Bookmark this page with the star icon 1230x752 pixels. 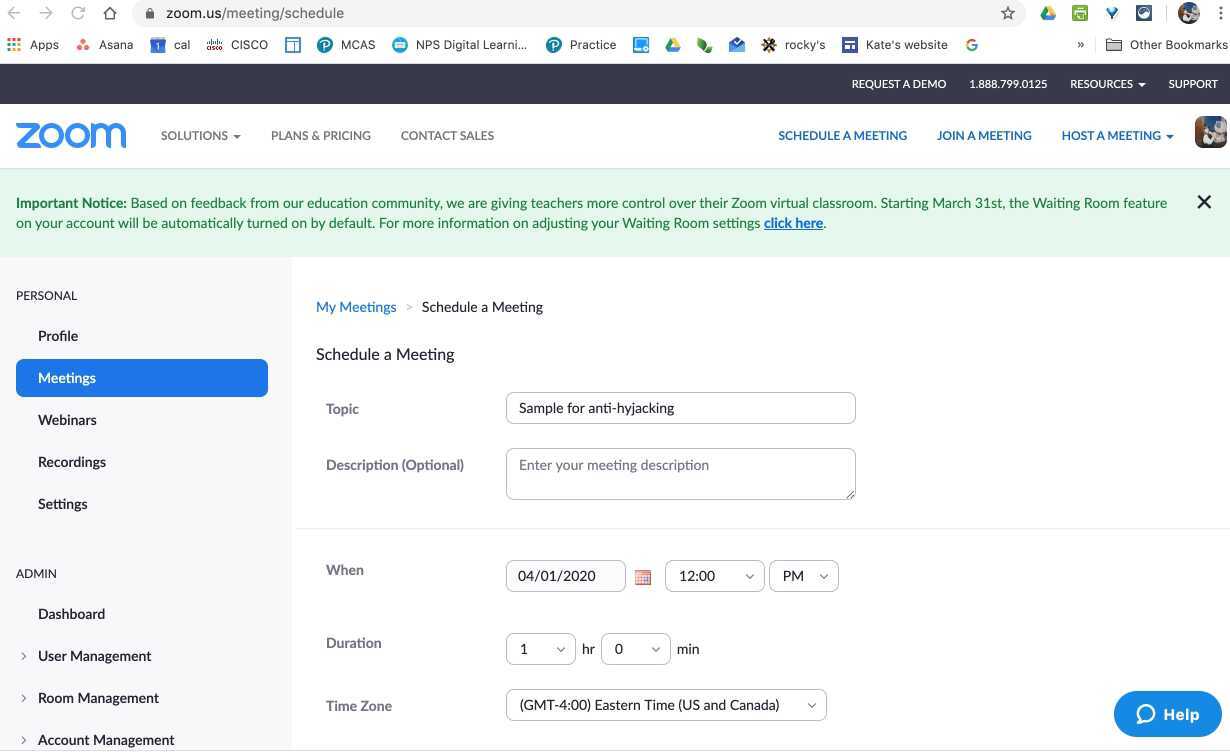tap(1008, 13)
